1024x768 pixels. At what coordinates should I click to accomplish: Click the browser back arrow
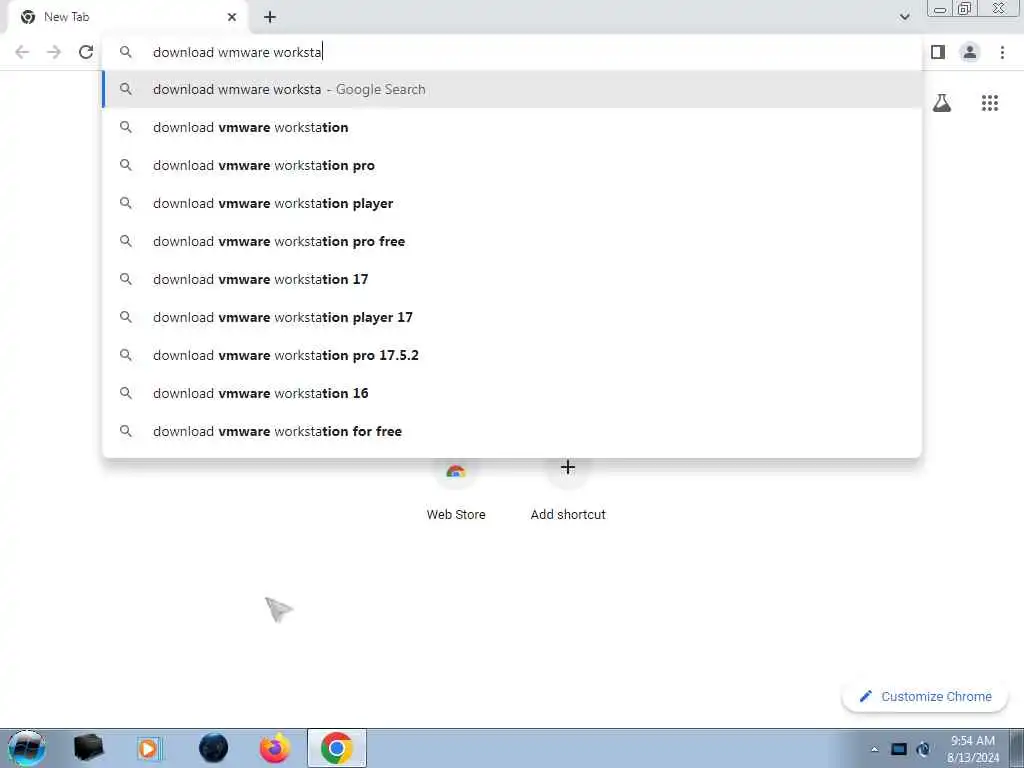pos(22,52)
